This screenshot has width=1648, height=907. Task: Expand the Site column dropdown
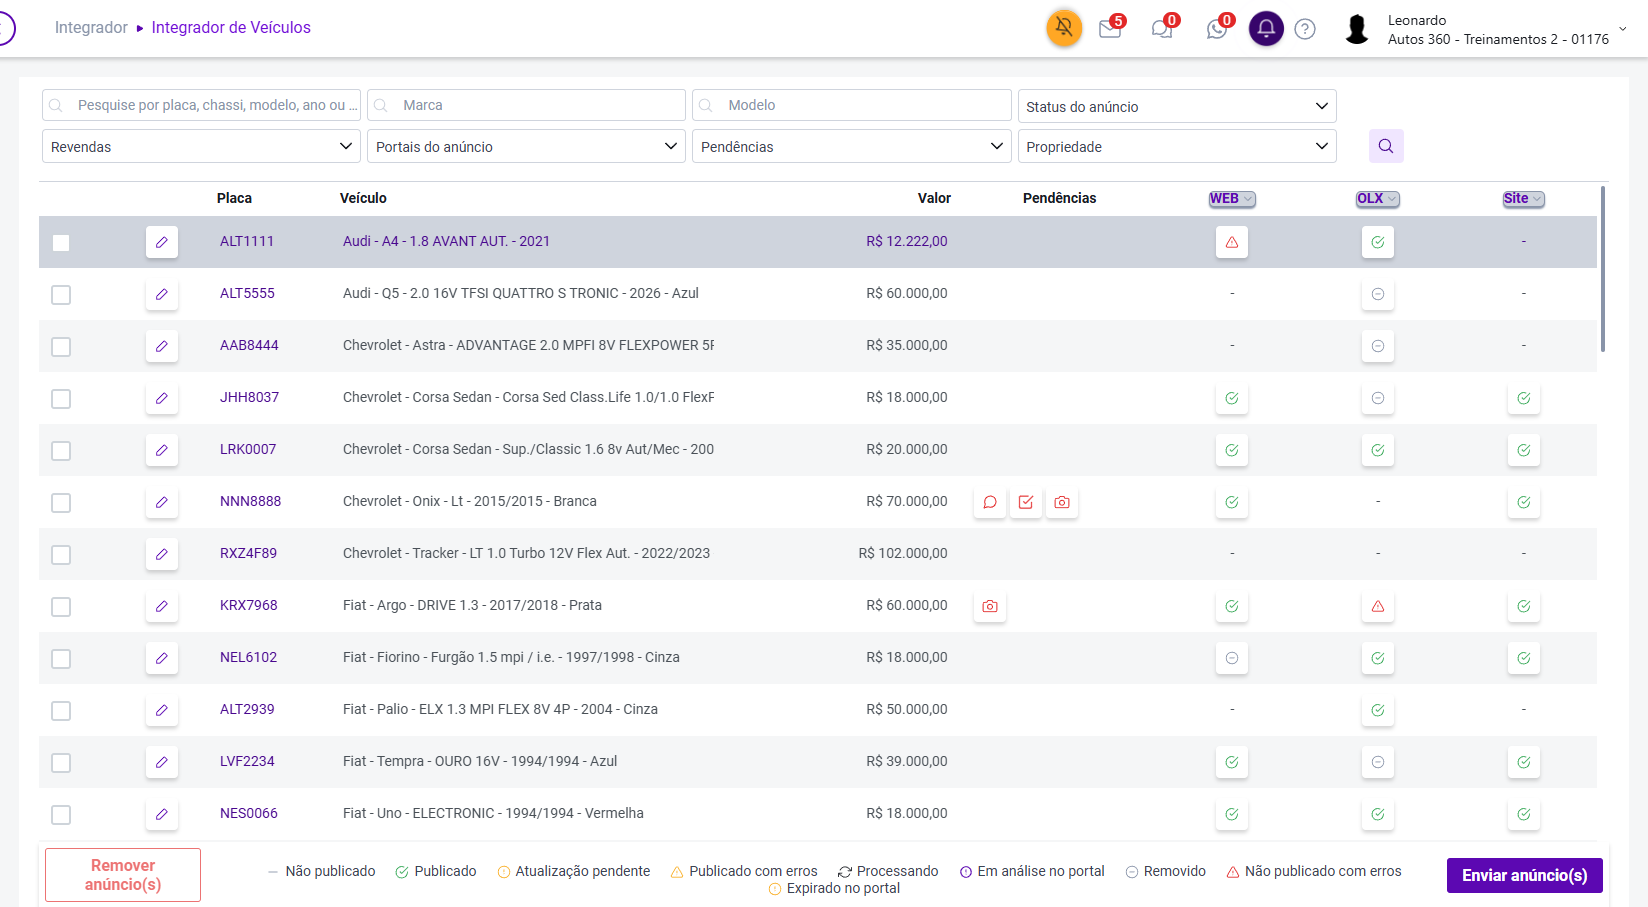(1524, 199)
